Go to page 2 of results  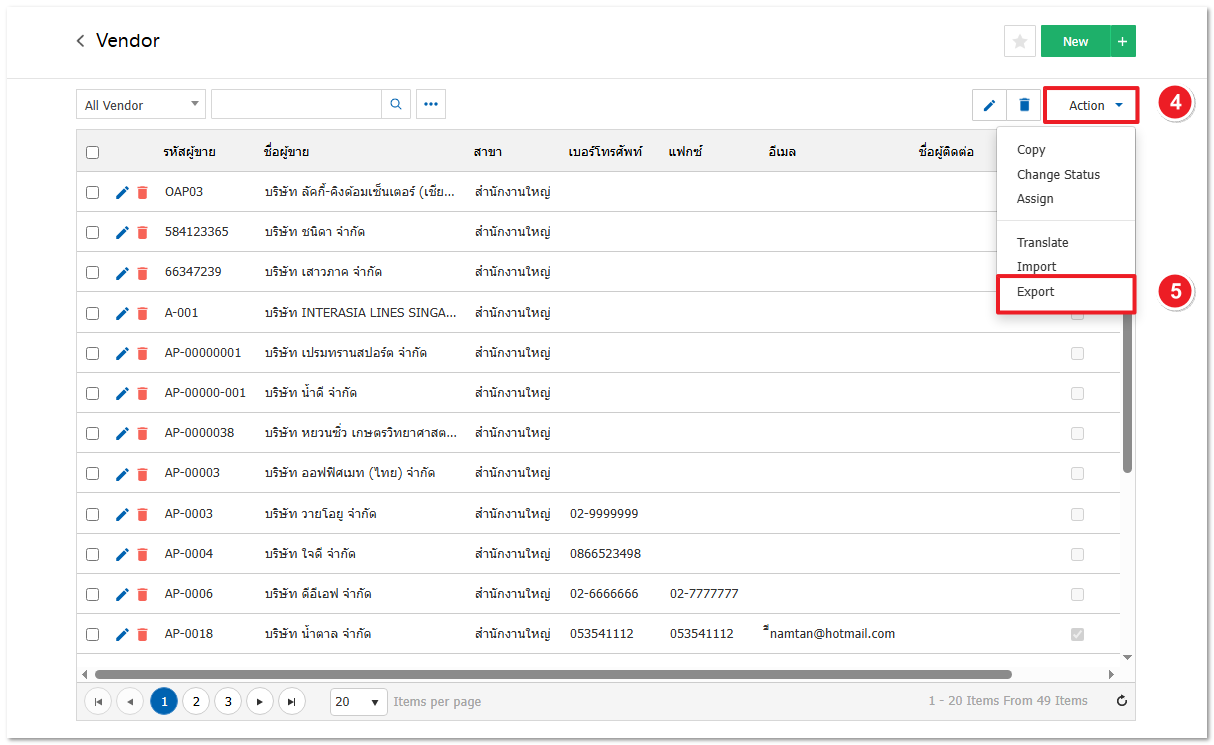coord(196,702)
